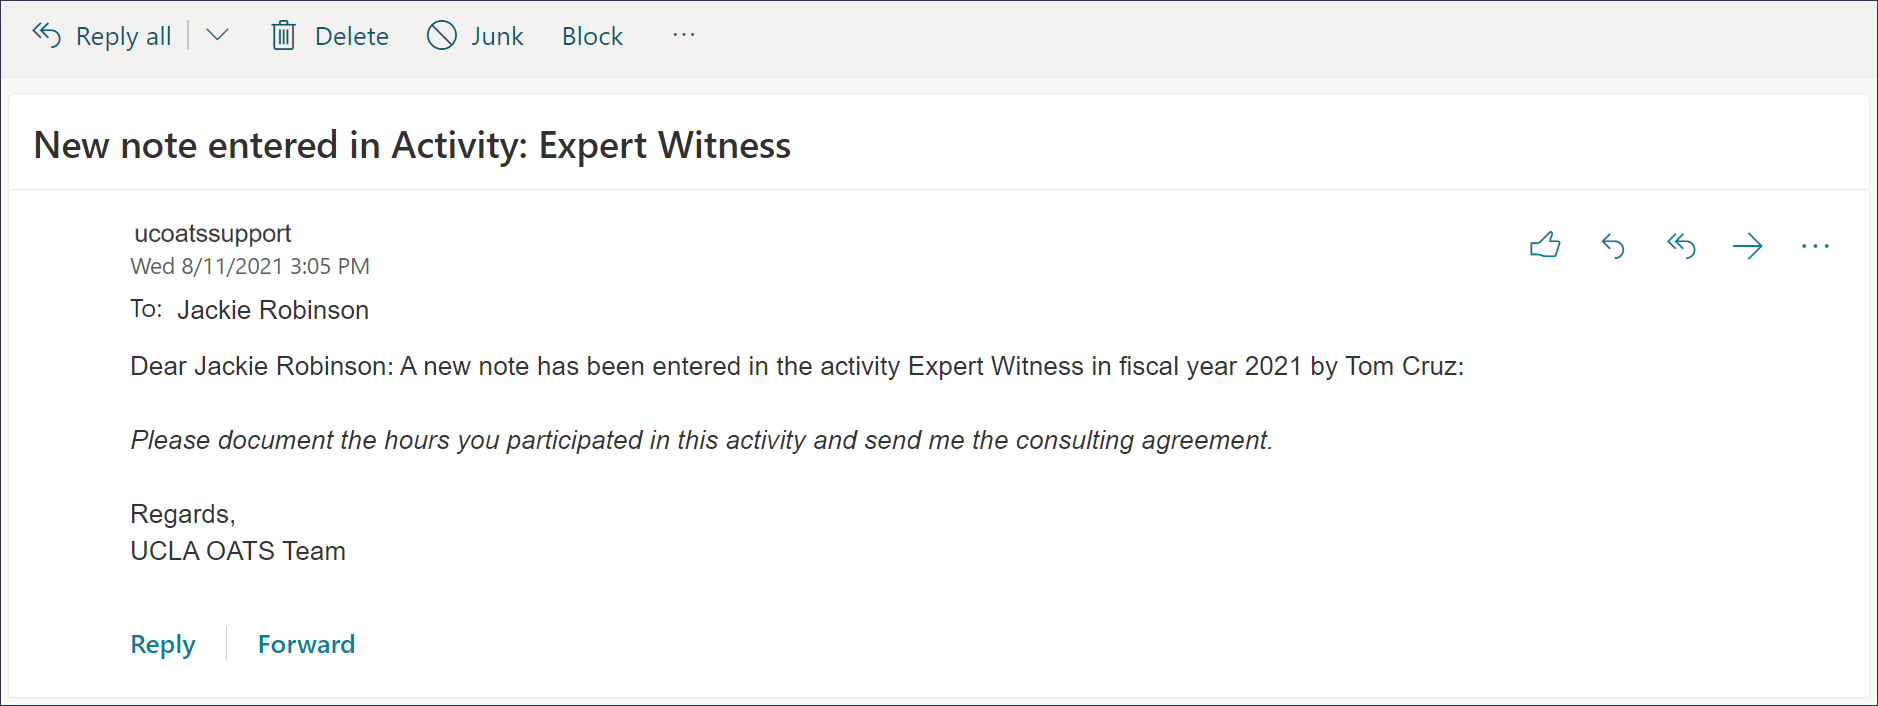Click the Junk text label
1878x706 pixels.
point(497,36)
